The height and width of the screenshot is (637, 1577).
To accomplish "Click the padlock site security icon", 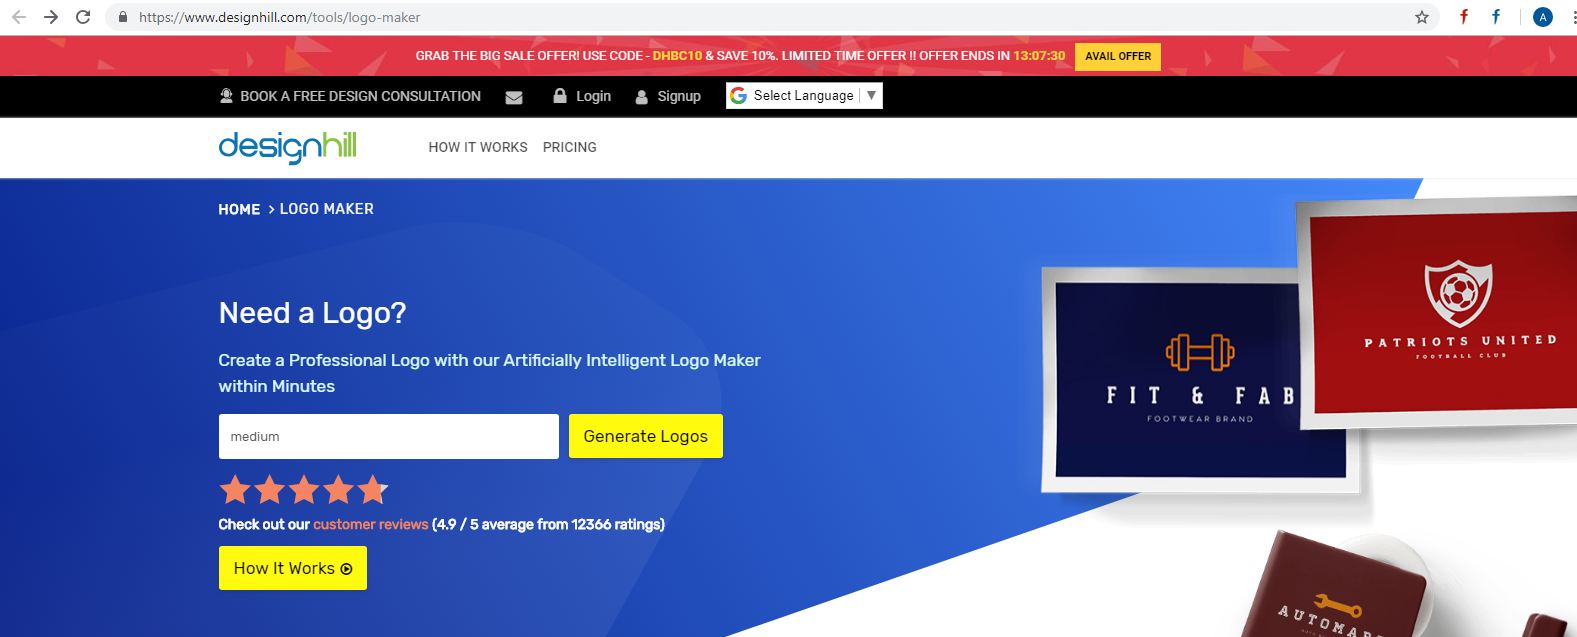I will coord(123,17).
